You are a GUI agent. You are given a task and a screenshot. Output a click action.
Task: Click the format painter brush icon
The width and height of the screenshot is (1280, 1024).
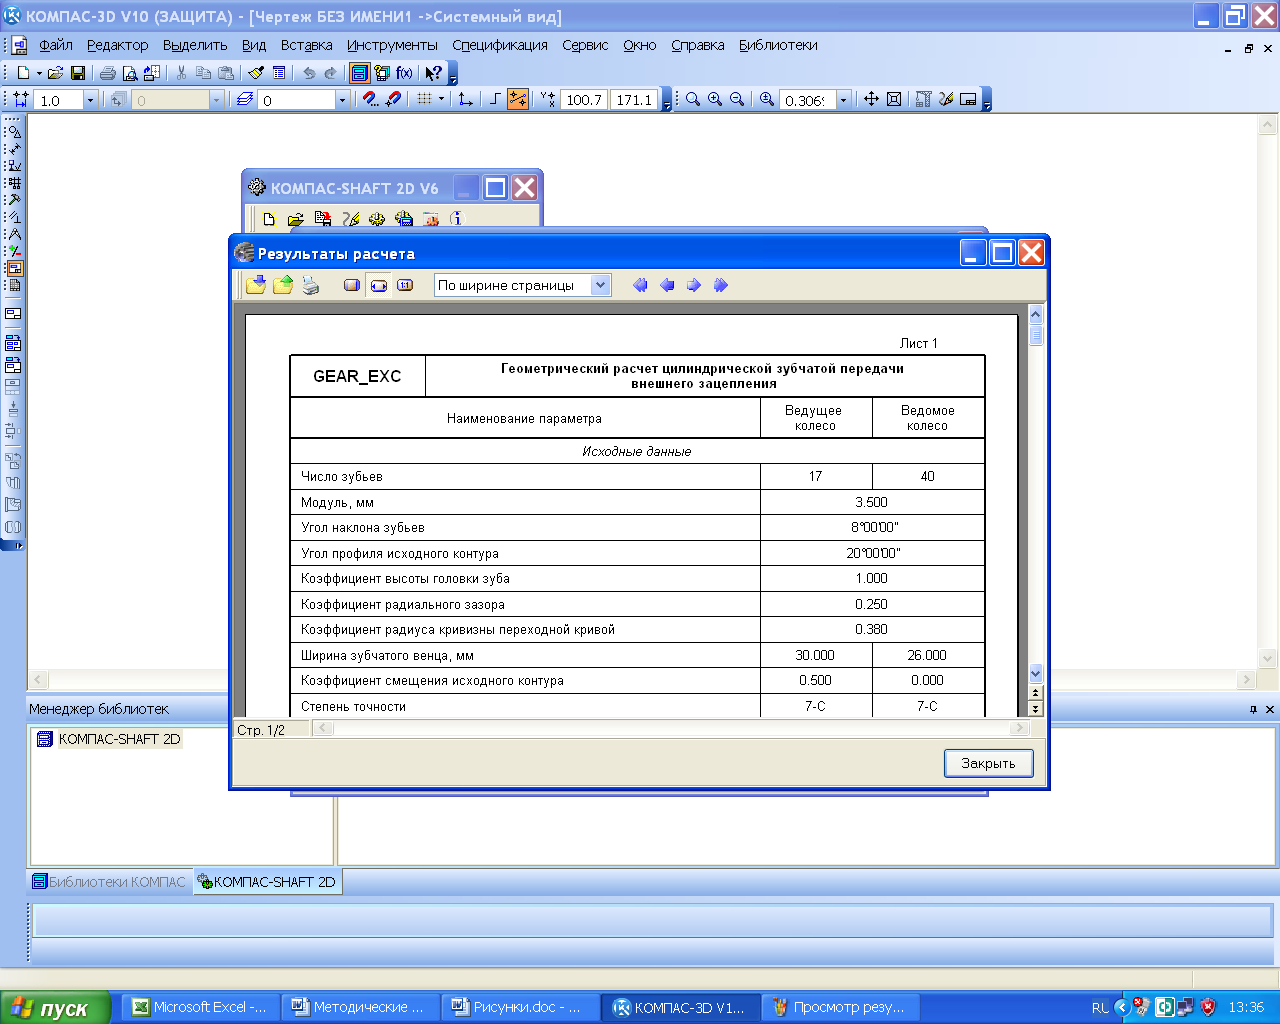coord(256,73)
